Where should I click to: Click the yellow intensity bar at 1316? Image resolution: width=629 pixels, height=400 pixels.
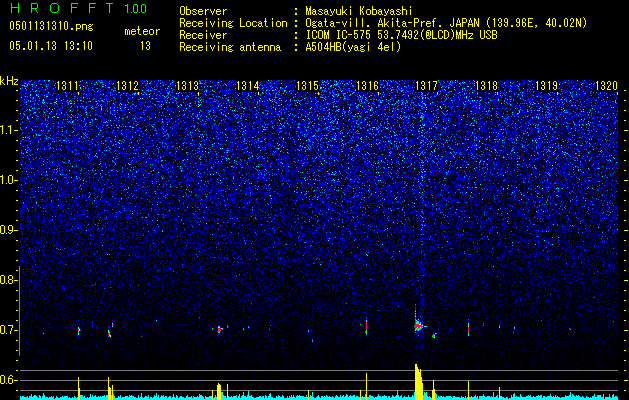366,386
